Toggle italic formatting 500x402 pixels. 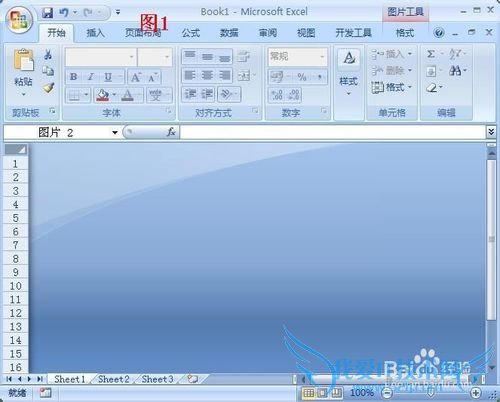point(90,77)
